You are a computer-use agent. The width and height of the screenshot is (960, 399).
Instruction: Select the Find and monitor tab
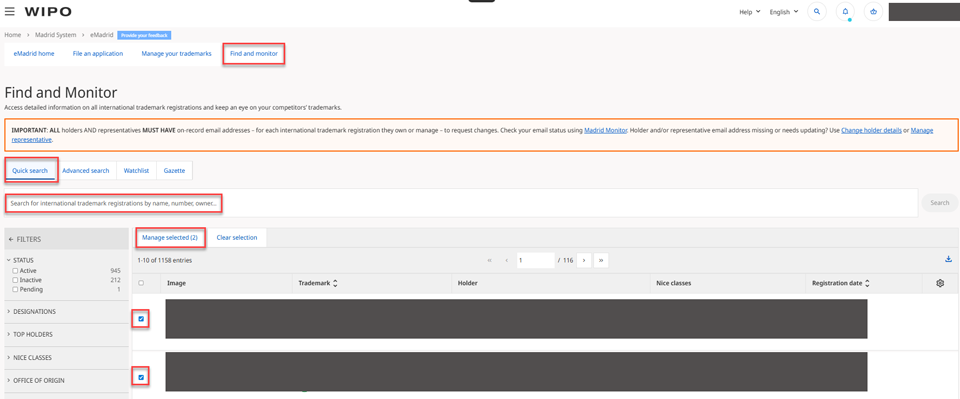[x=253, y=54]
